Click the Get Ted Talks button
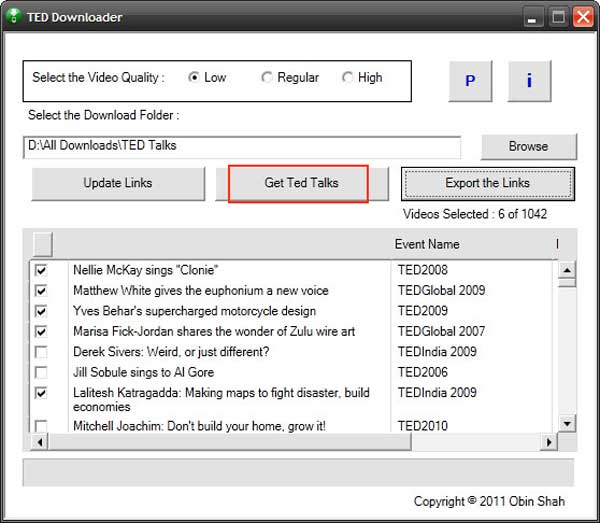 pos(302,183)
